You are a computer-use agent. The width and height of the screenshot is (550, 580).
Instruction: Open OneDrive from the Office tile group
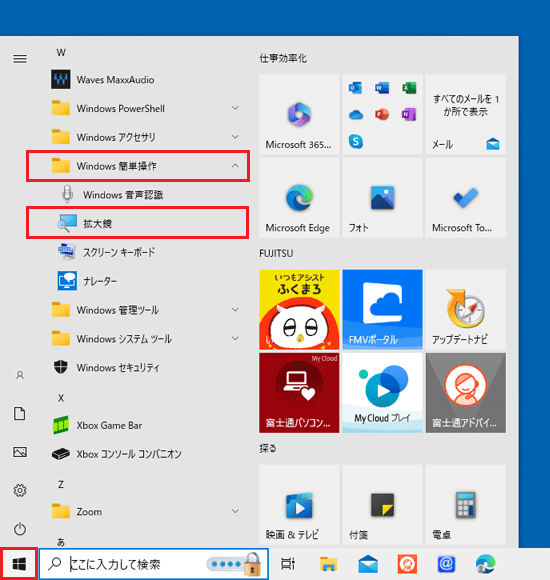(355, 115)
